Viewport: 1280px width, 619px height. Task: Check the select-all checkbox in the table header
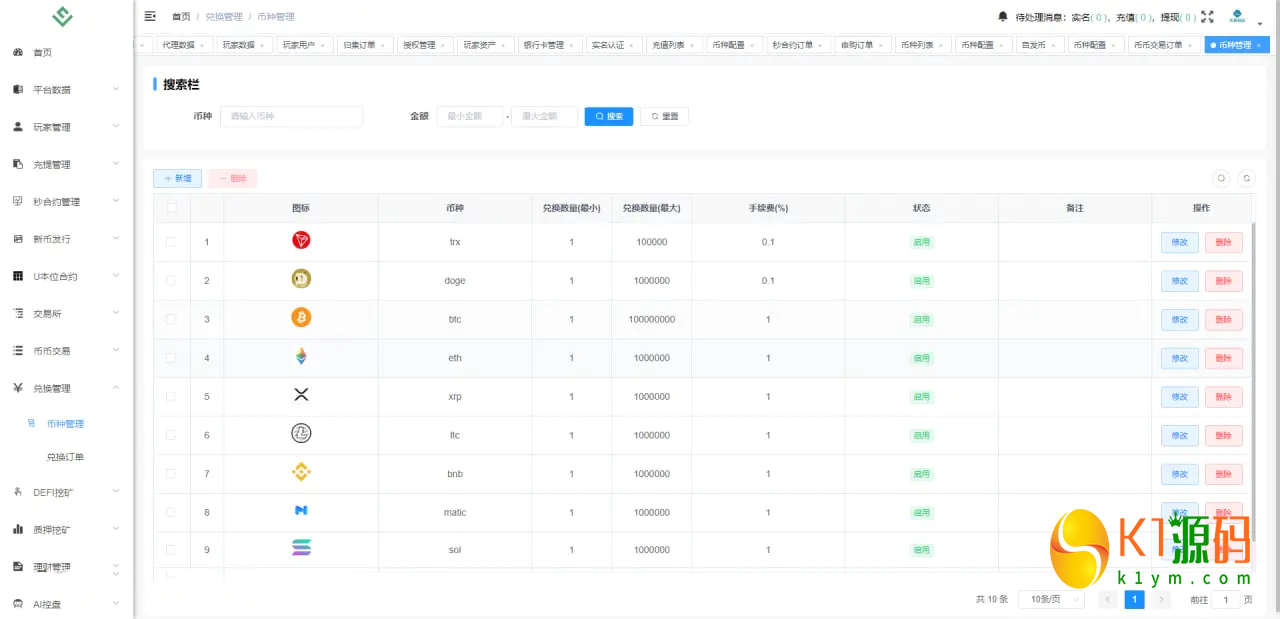(x=172, y=208)
